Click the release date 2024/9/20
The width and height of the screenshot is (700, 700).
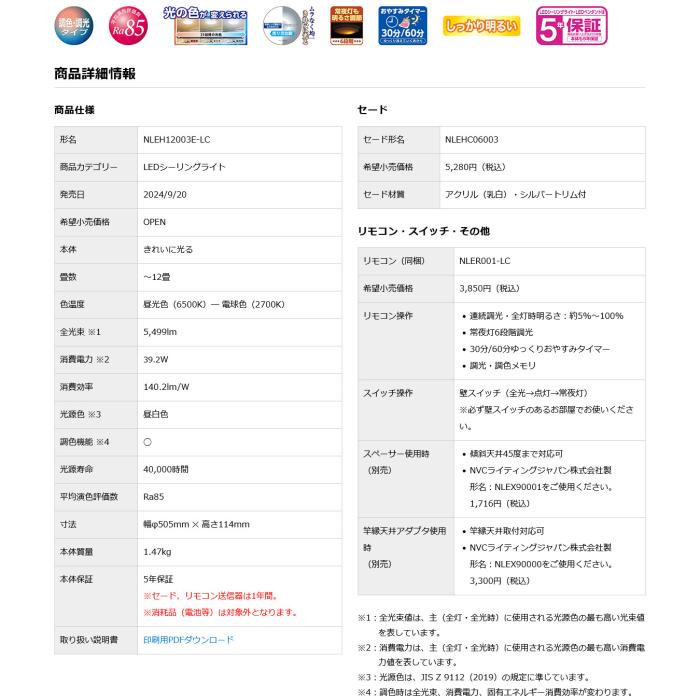(x=165, y=195)
